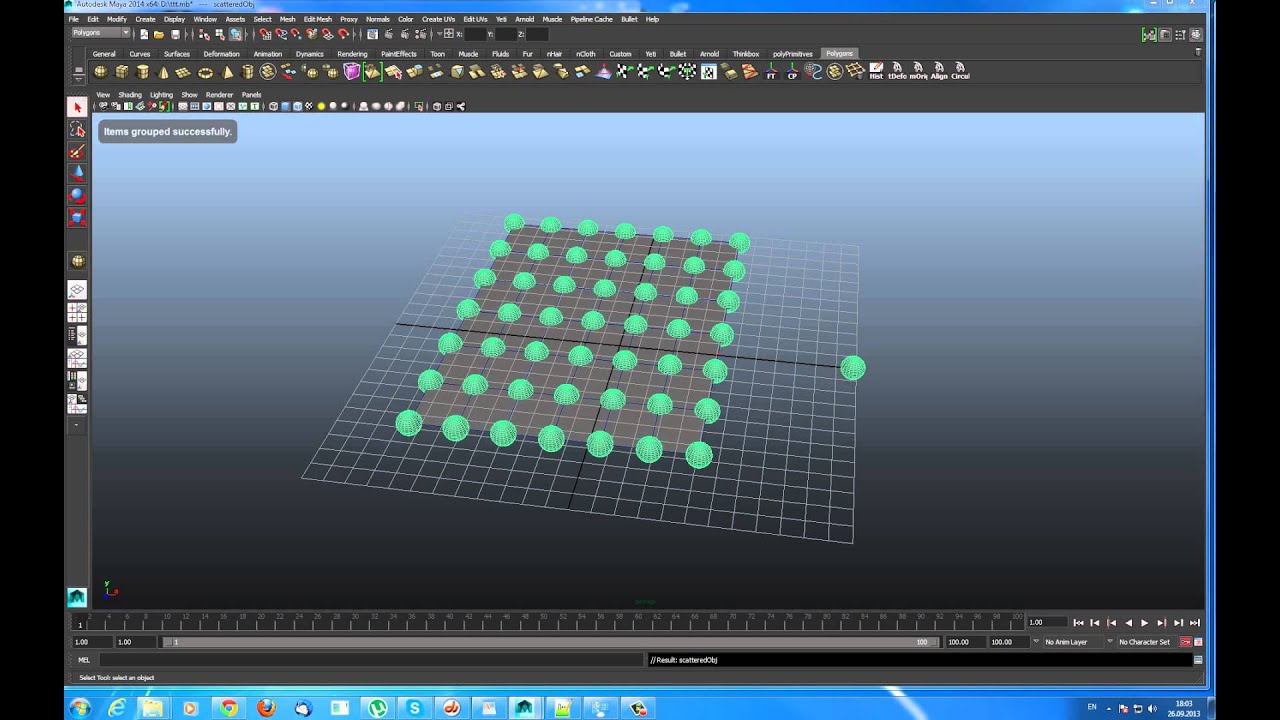Open the No Character Set dropdown

(1147, 642)
